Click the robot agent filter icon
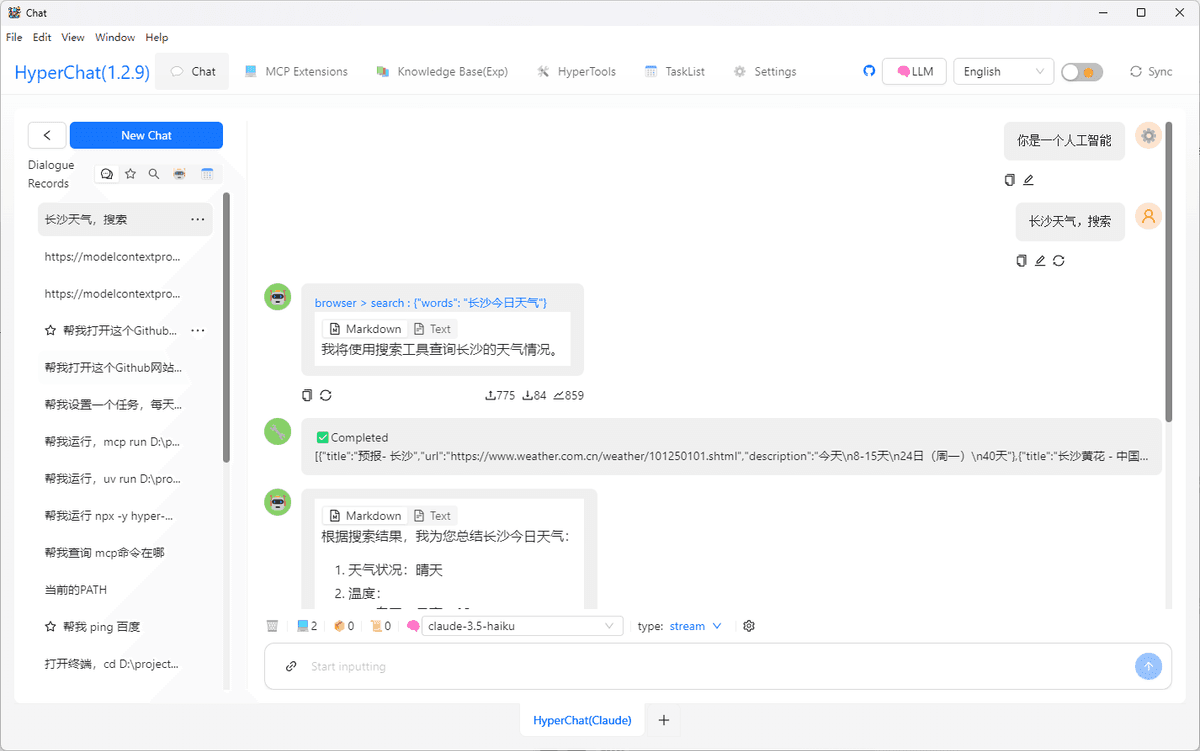1200x751 pixels. click(x=179, y=174)
